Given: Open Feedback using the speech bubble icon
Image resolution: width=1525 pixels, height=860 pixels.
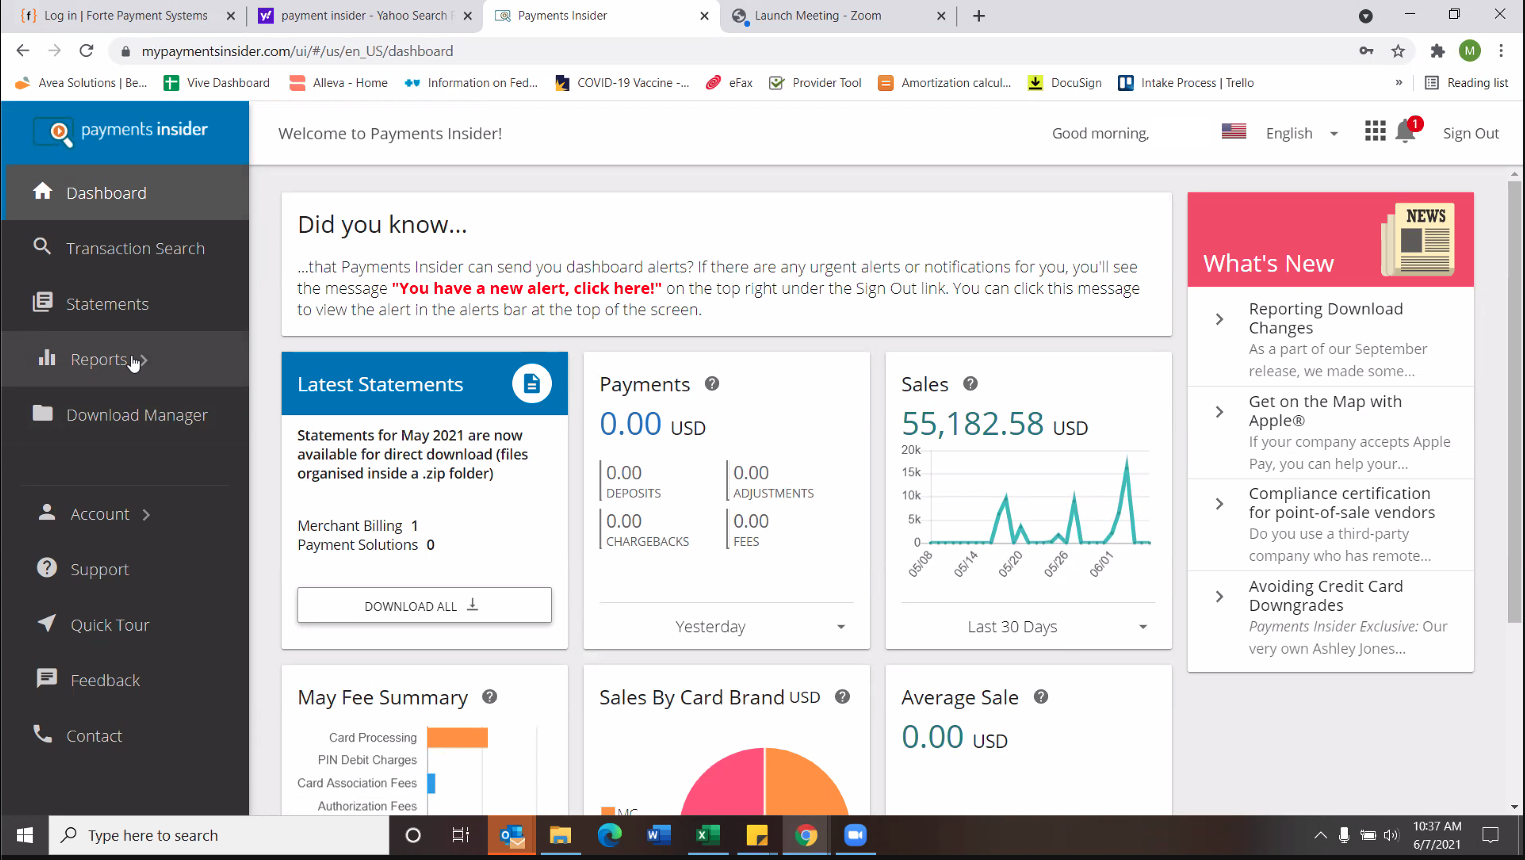Looking at the screenshot, I should (46, 679).
